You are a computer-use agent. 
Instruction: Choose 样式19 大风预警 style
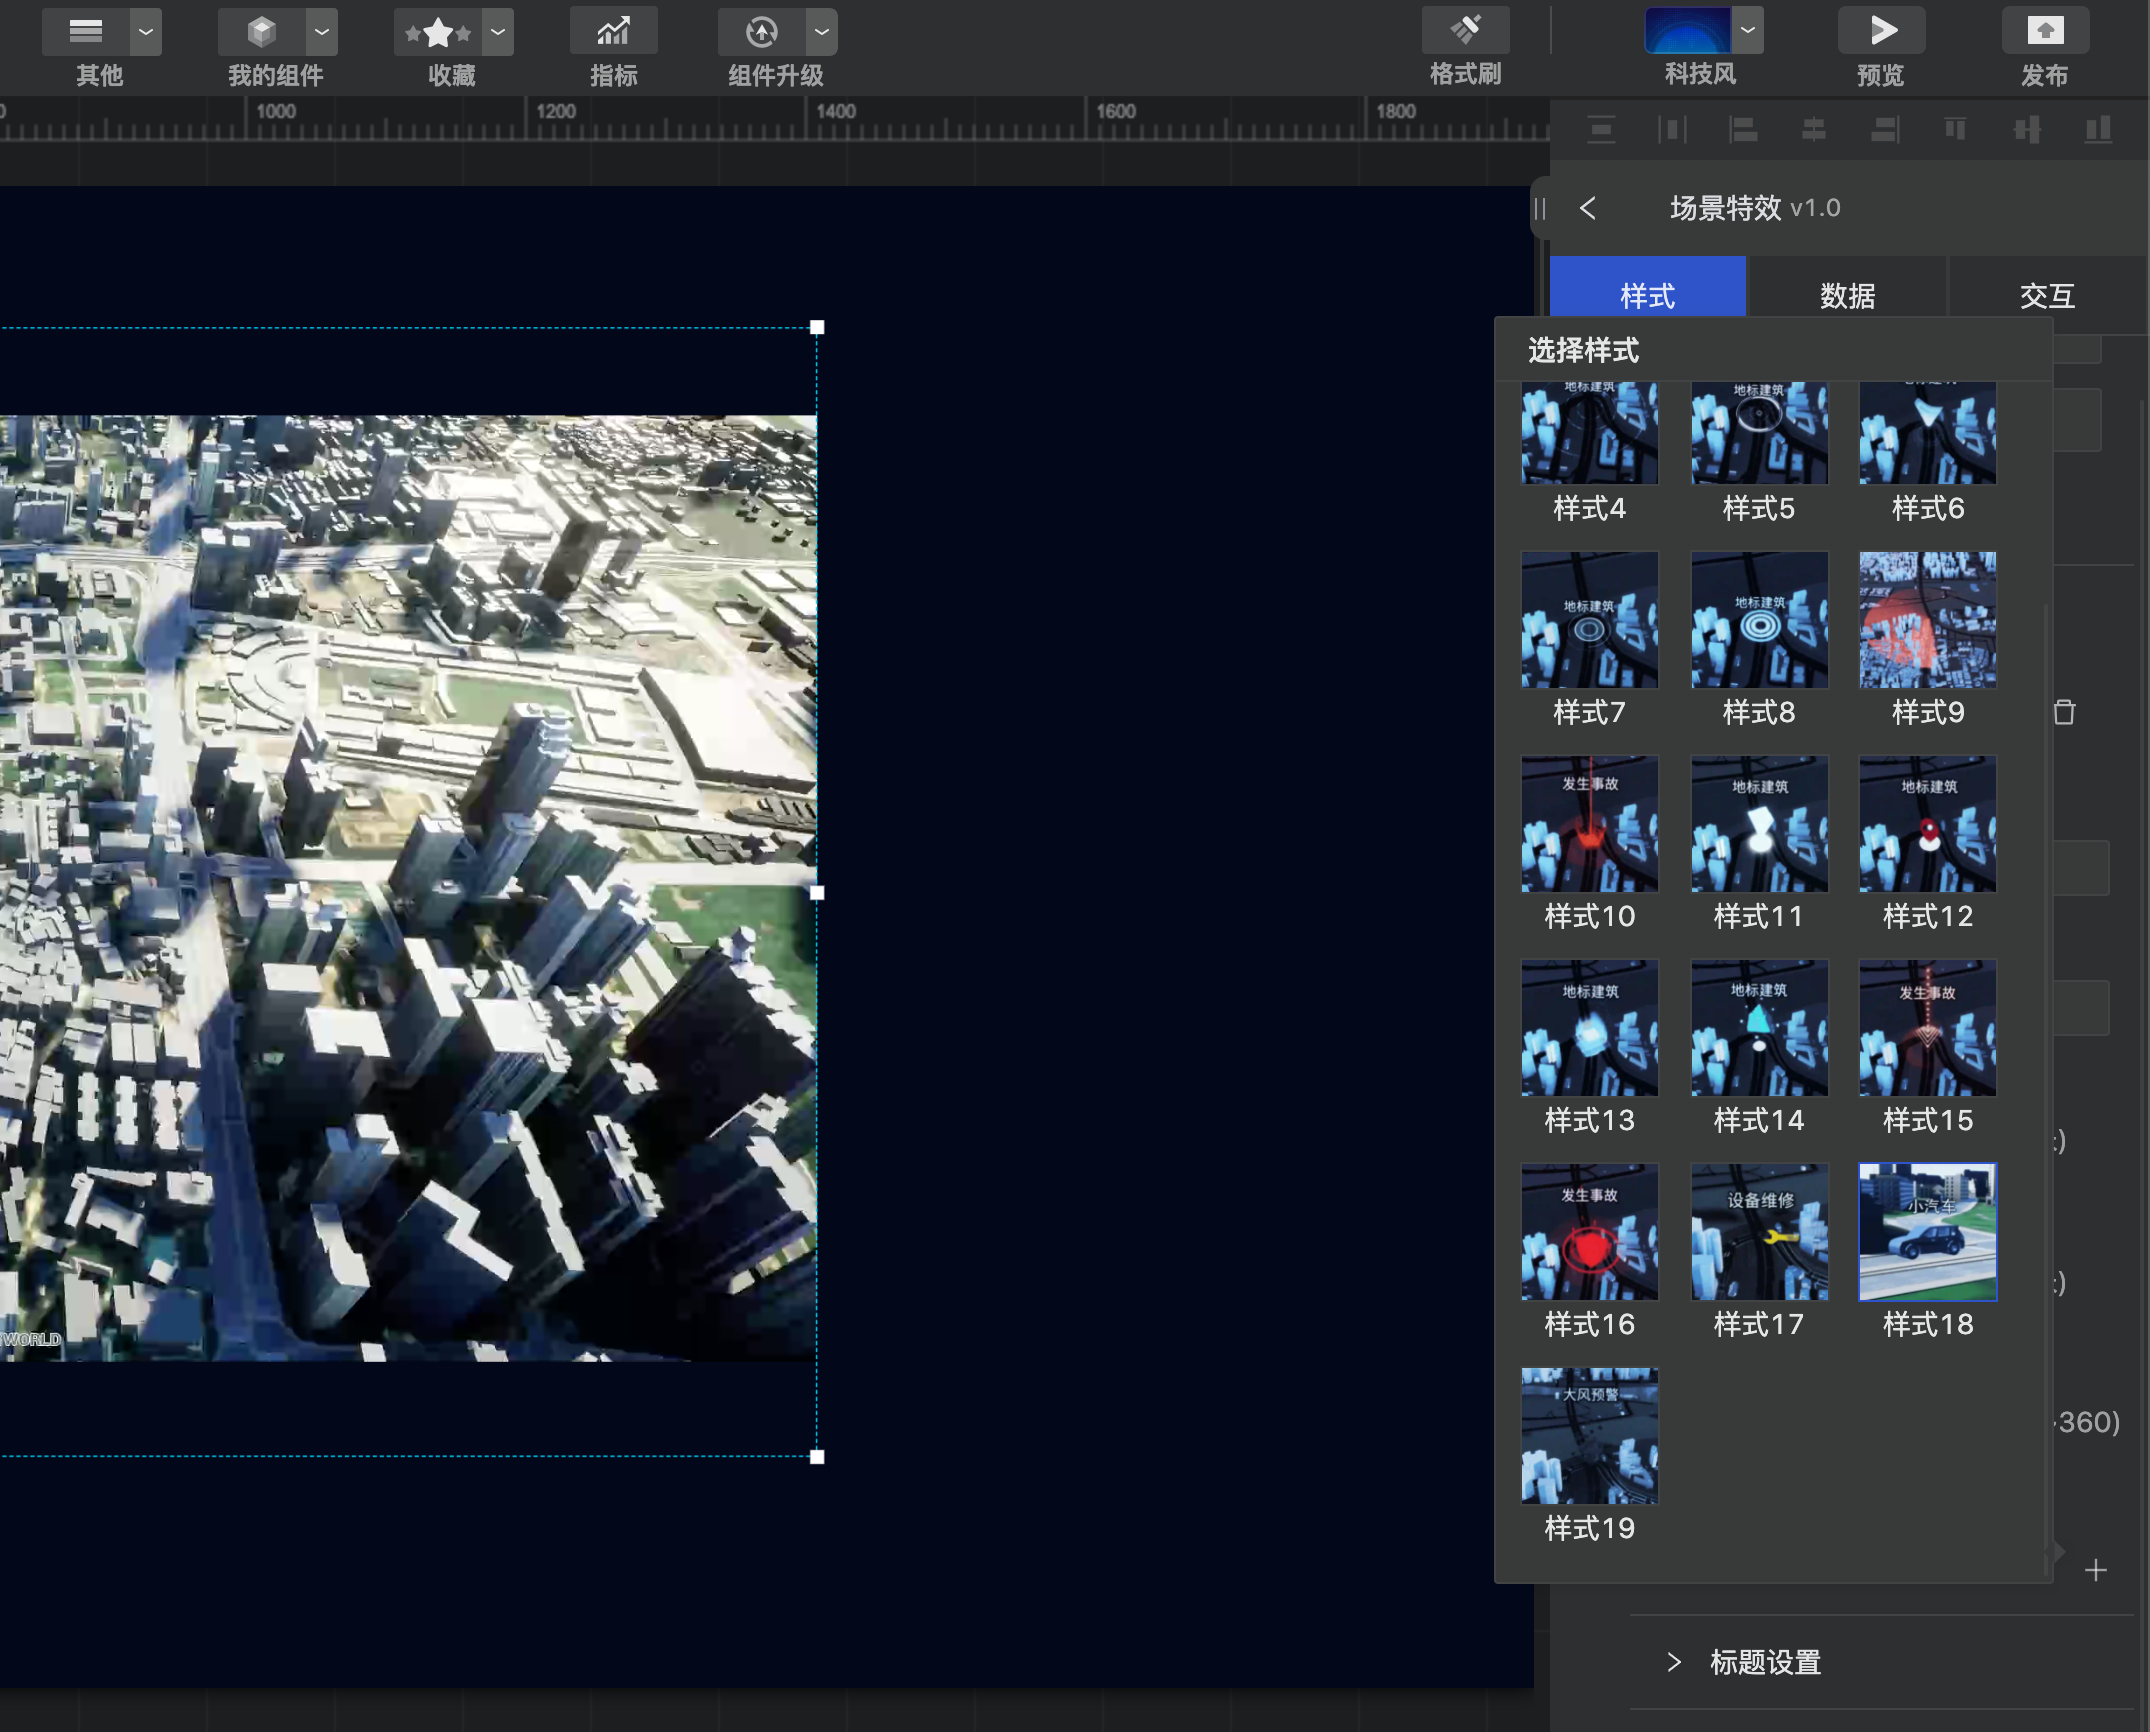(x=1590, y=1436)
